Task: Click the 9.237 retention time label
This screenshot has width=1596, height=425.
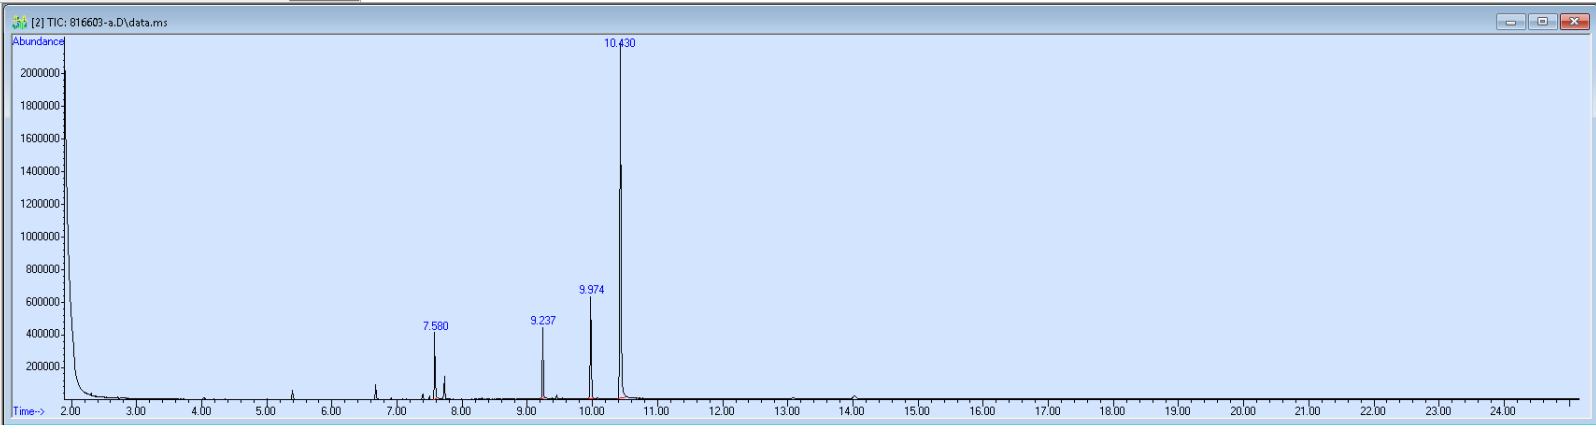Action: (x=543, y=321)
